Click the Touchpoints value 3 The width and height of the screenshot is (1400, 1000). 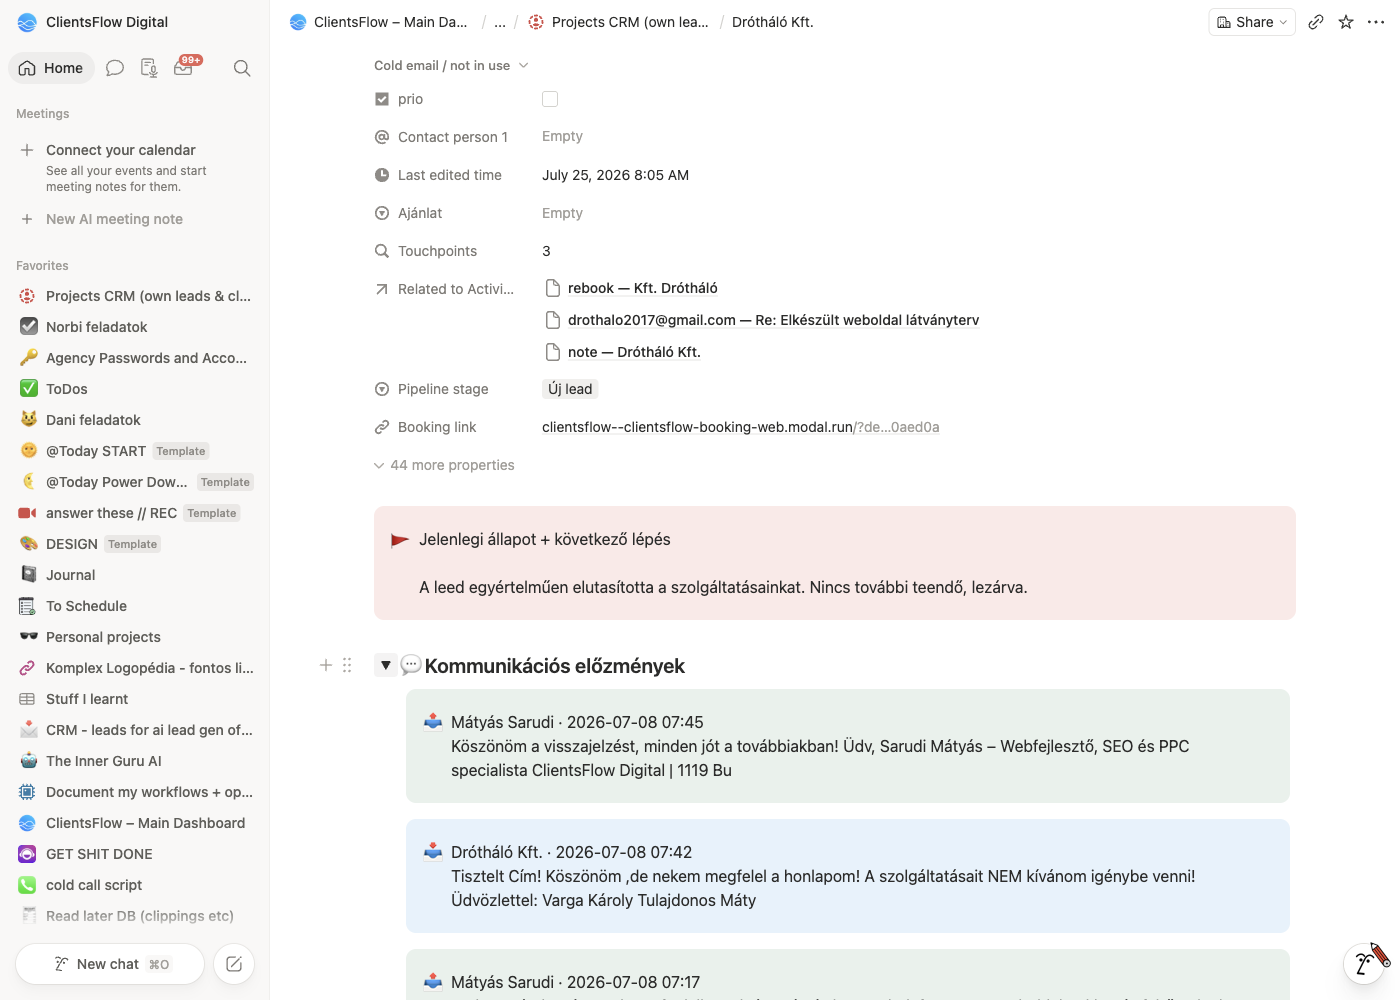[x=546, y=251]
